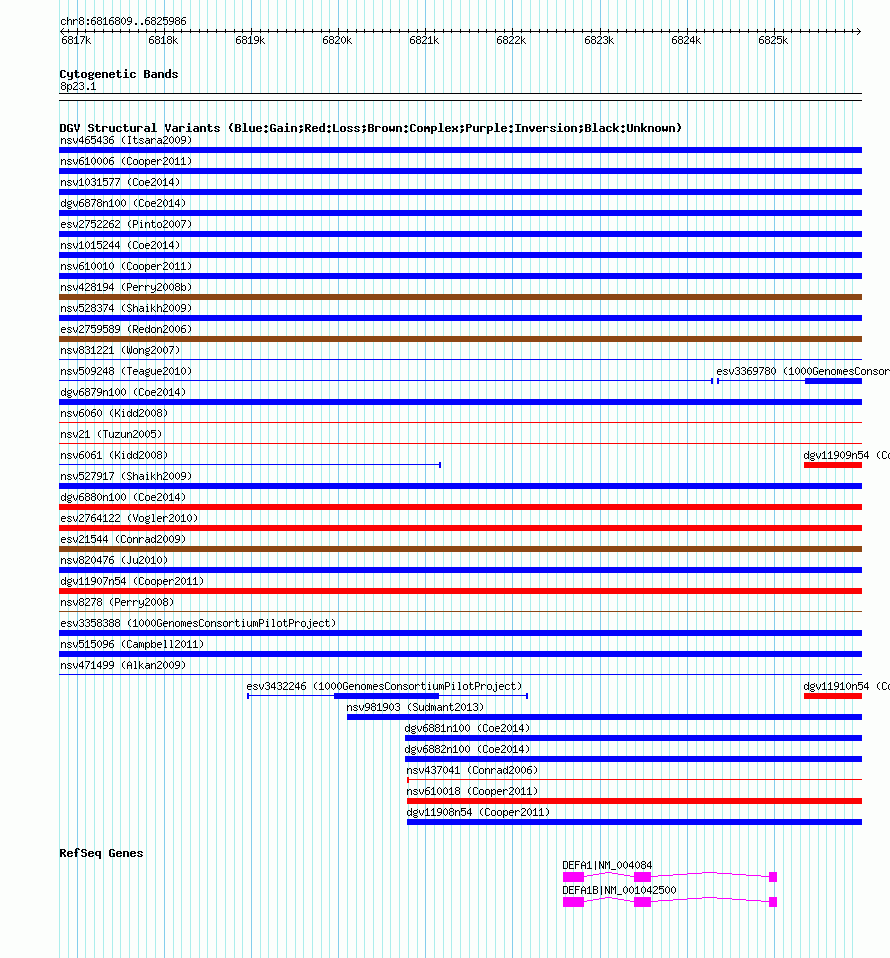This screenshot has height=958, width=890.
Task: Select nsv981903 (Sudmant2013) label
Action: 415,708
